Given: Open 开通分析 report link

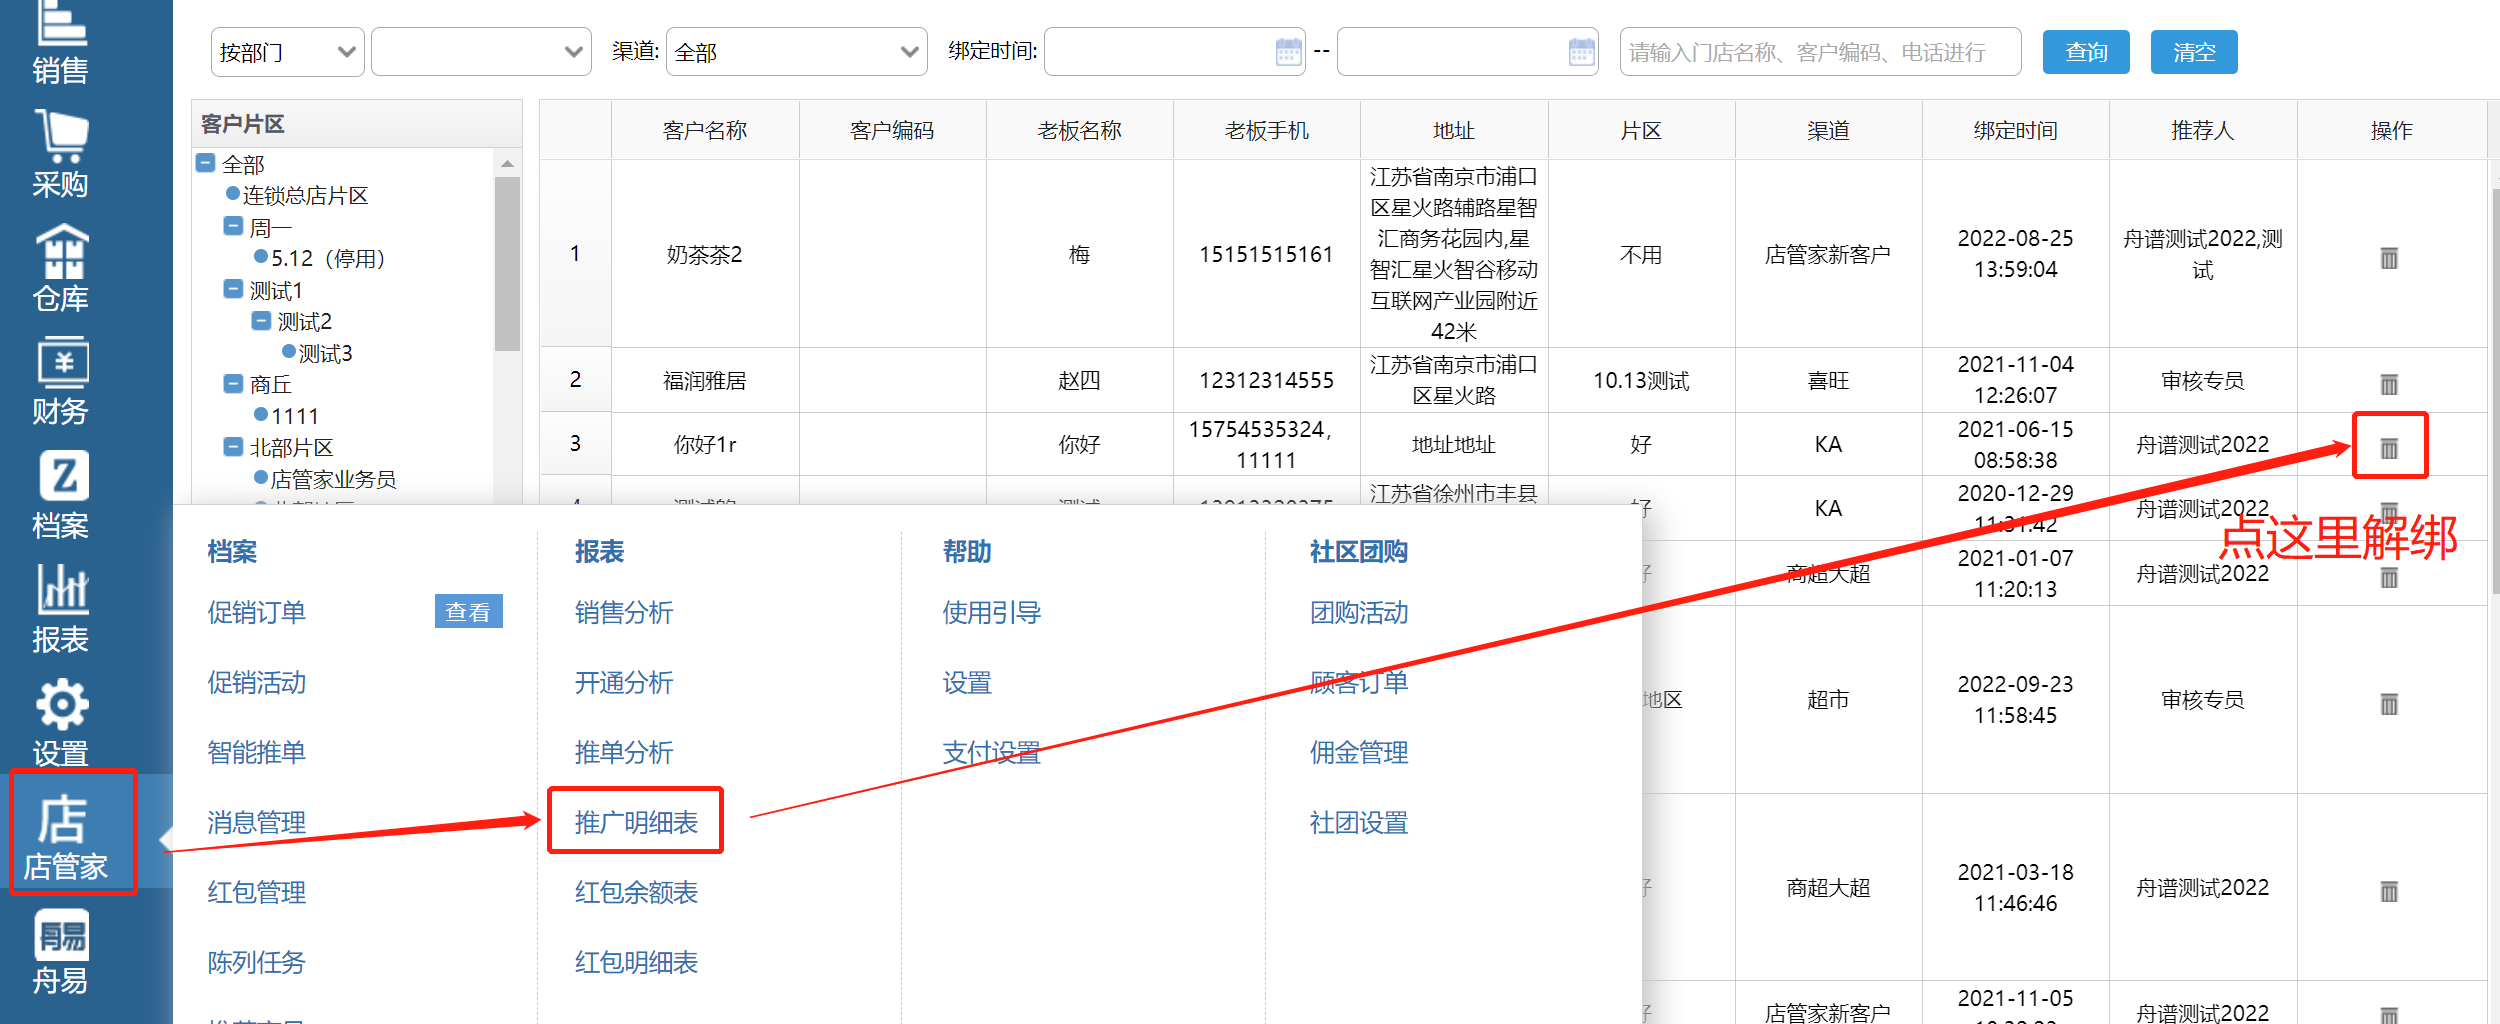Looking at the screenshot, I should pos(624,682).
